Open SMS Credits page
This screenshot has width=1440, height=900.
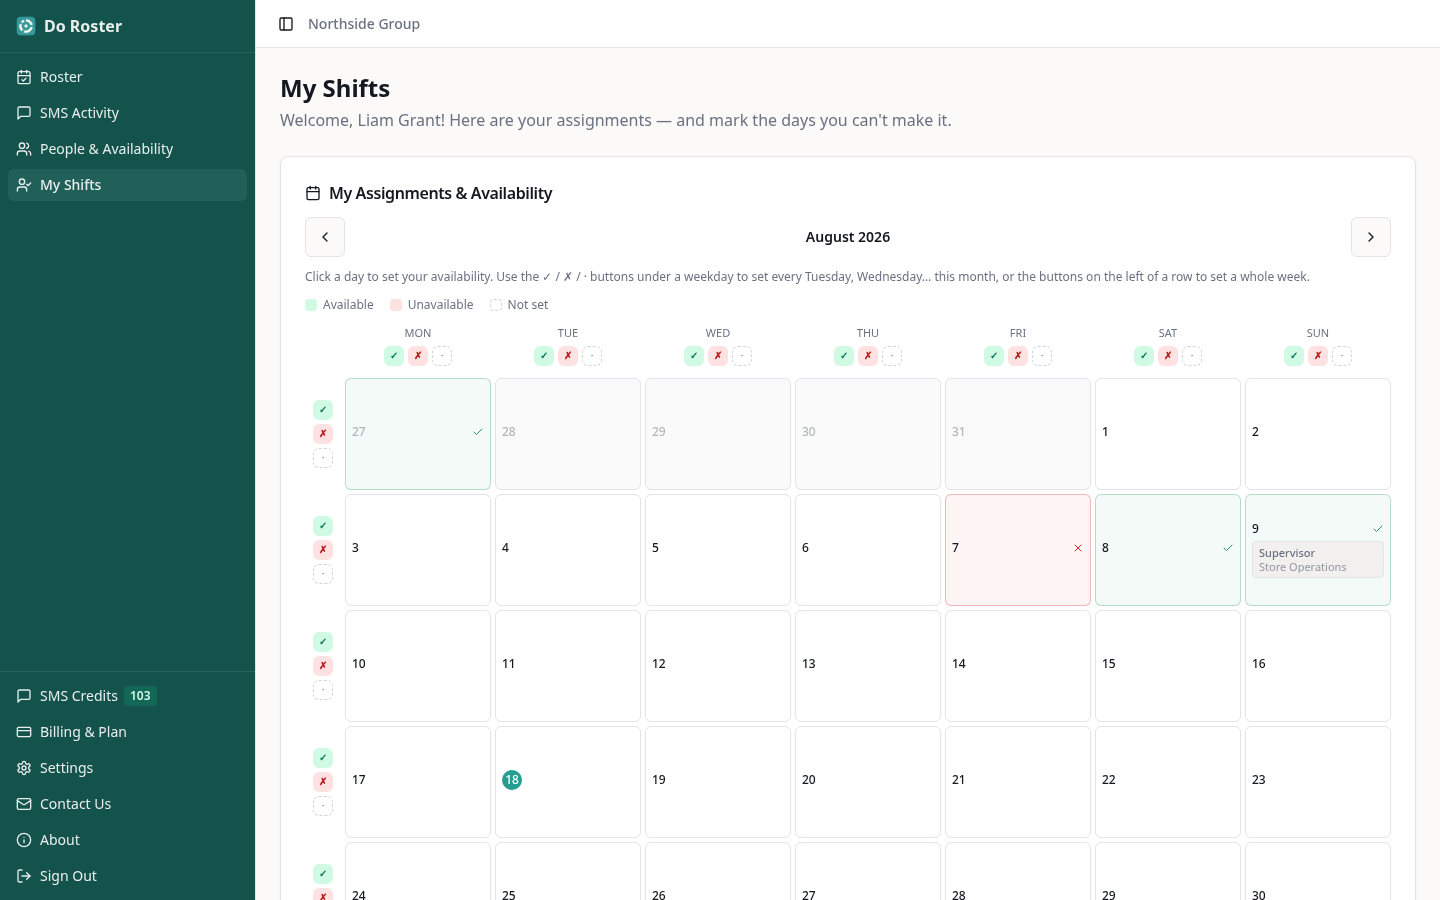tap(127, 696)
